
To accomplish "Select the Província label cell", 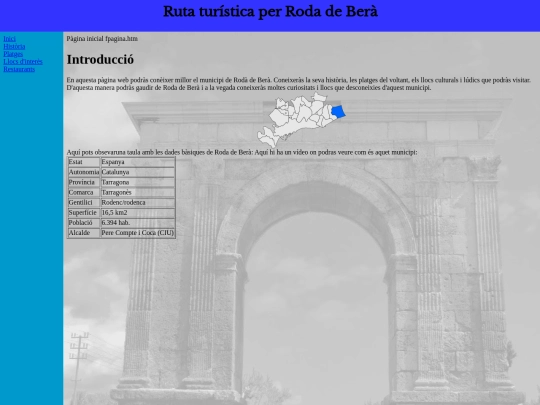I will click(84, 182).
